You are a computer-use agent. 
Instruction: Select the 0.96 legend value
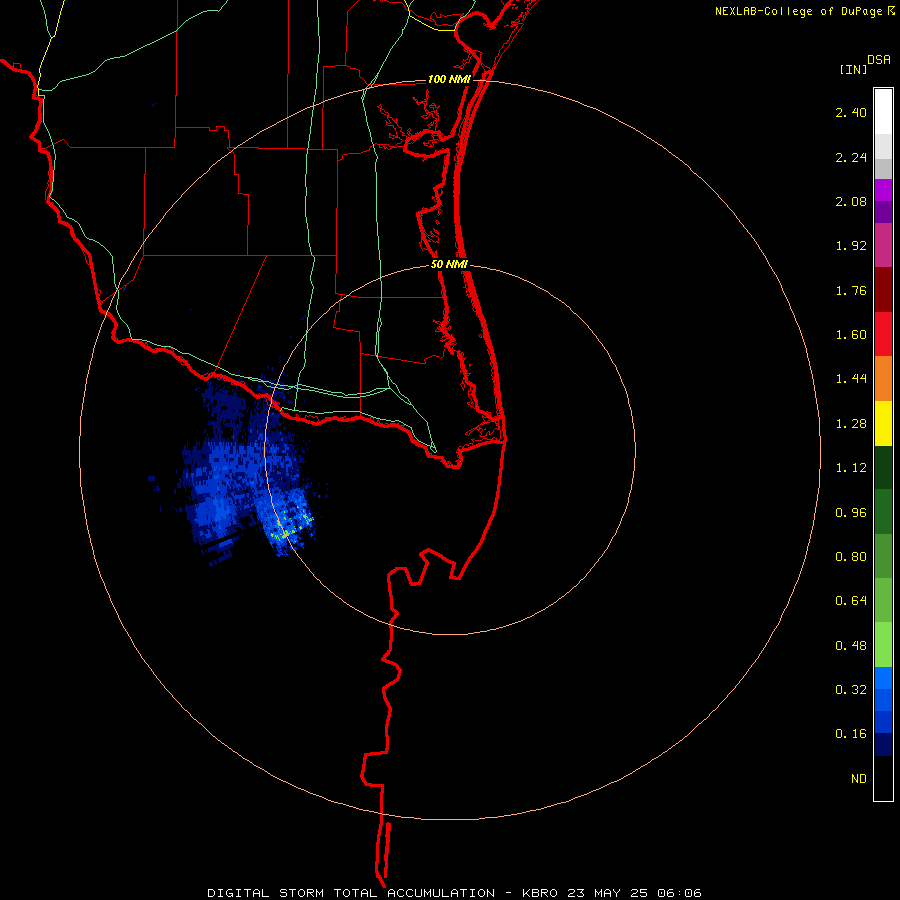pyautogui.click(x=851, y=513)
